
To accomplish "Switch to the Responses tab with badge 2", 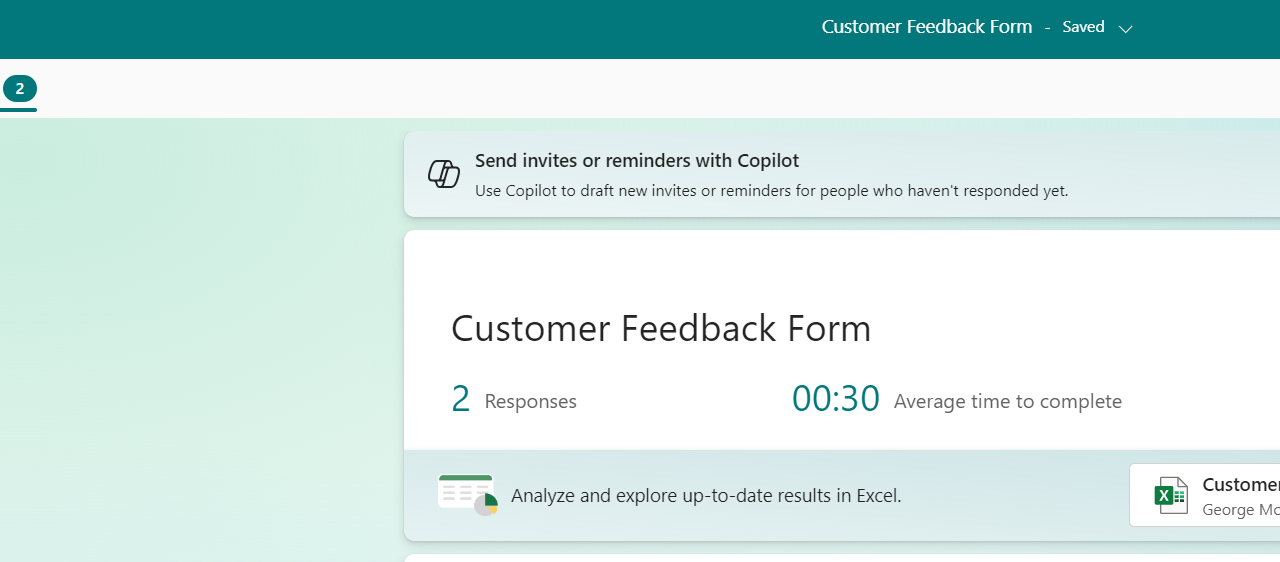I will (19, 89).
